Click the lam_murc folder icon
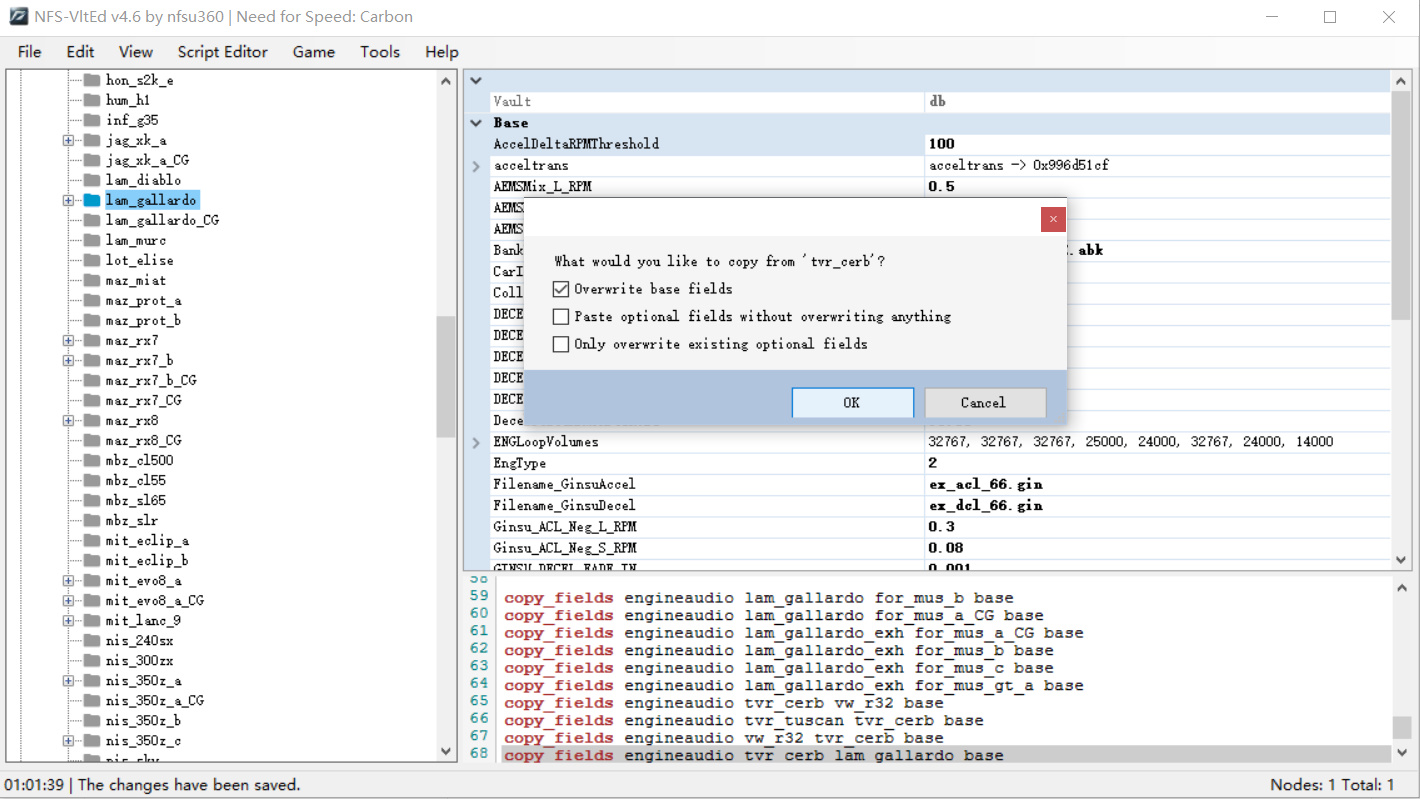The height and width of the screenshot is (799, 1420). point(92,240)
